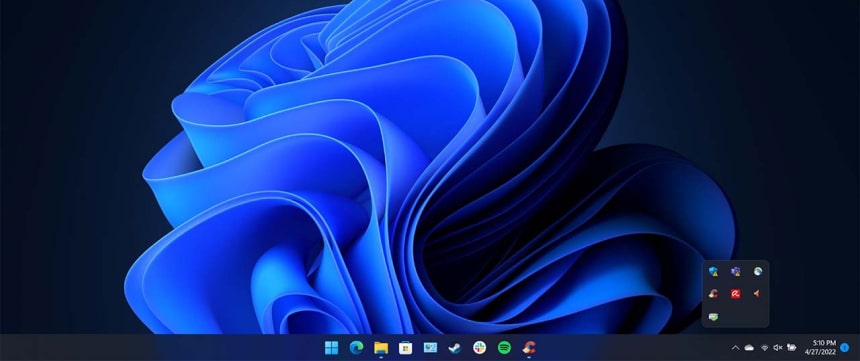Viewport: 860px width, 361px height.
Task: Open Windows Security shield in tray overflow
Action: tap(713, 271)
